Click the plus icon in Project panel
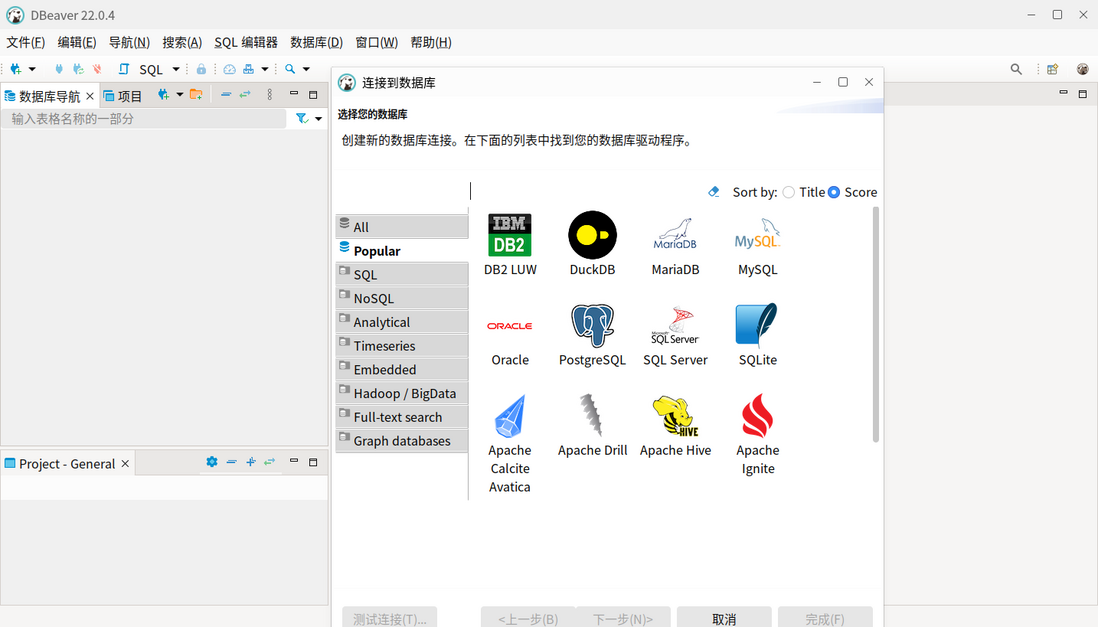 point(251,462)
